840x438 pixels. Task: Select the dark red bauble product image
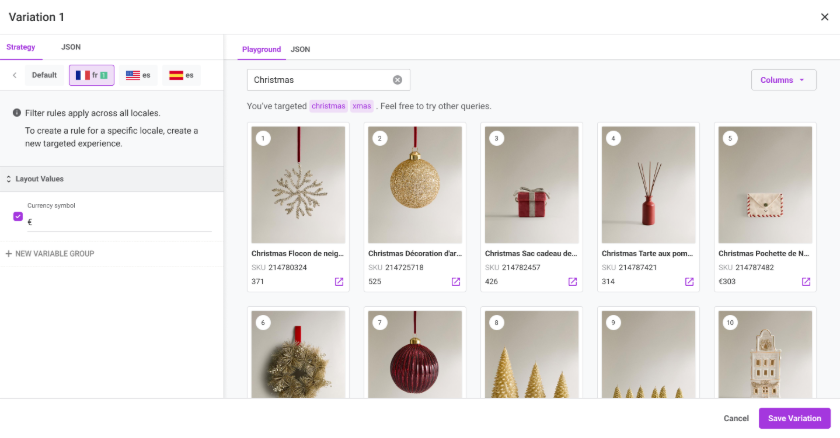(x=415, y=354)
